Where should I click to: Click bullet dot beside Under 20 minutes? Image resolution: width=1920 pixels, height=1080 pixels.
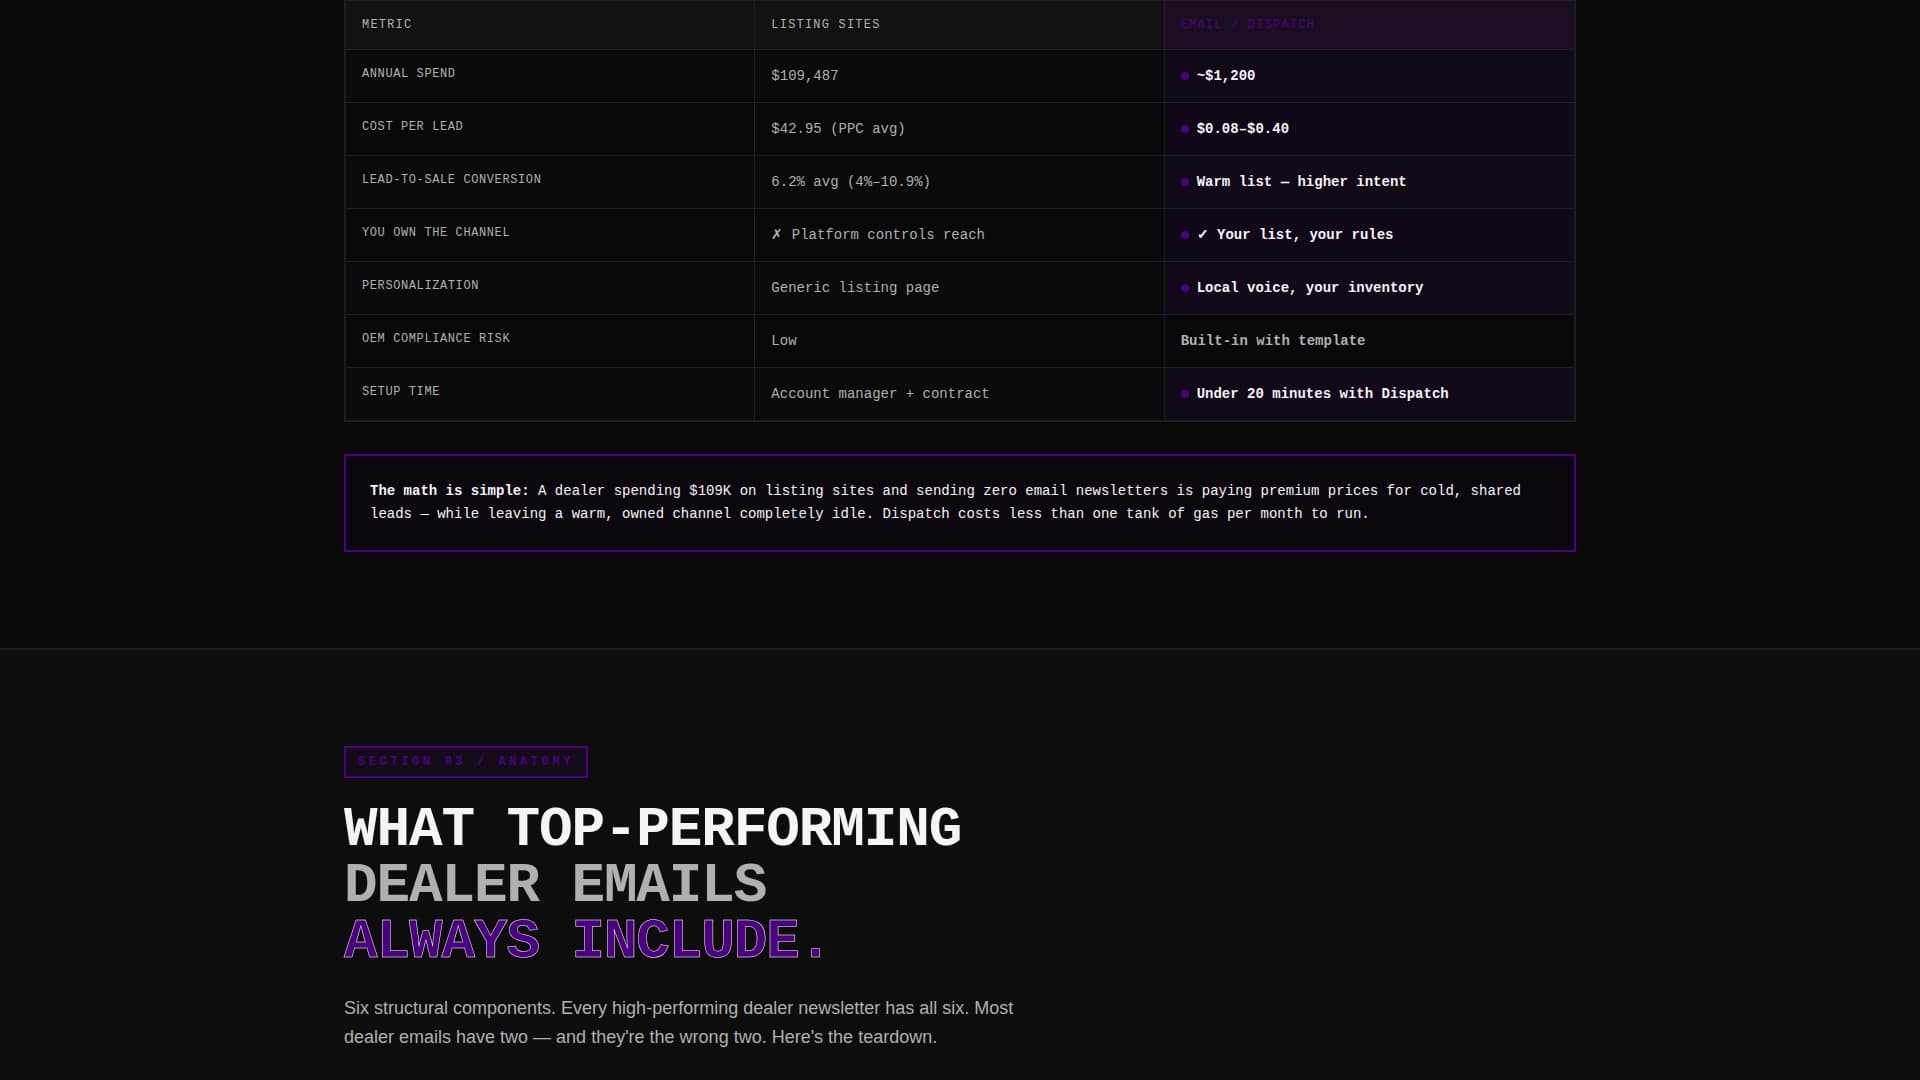coord(1185,394)
